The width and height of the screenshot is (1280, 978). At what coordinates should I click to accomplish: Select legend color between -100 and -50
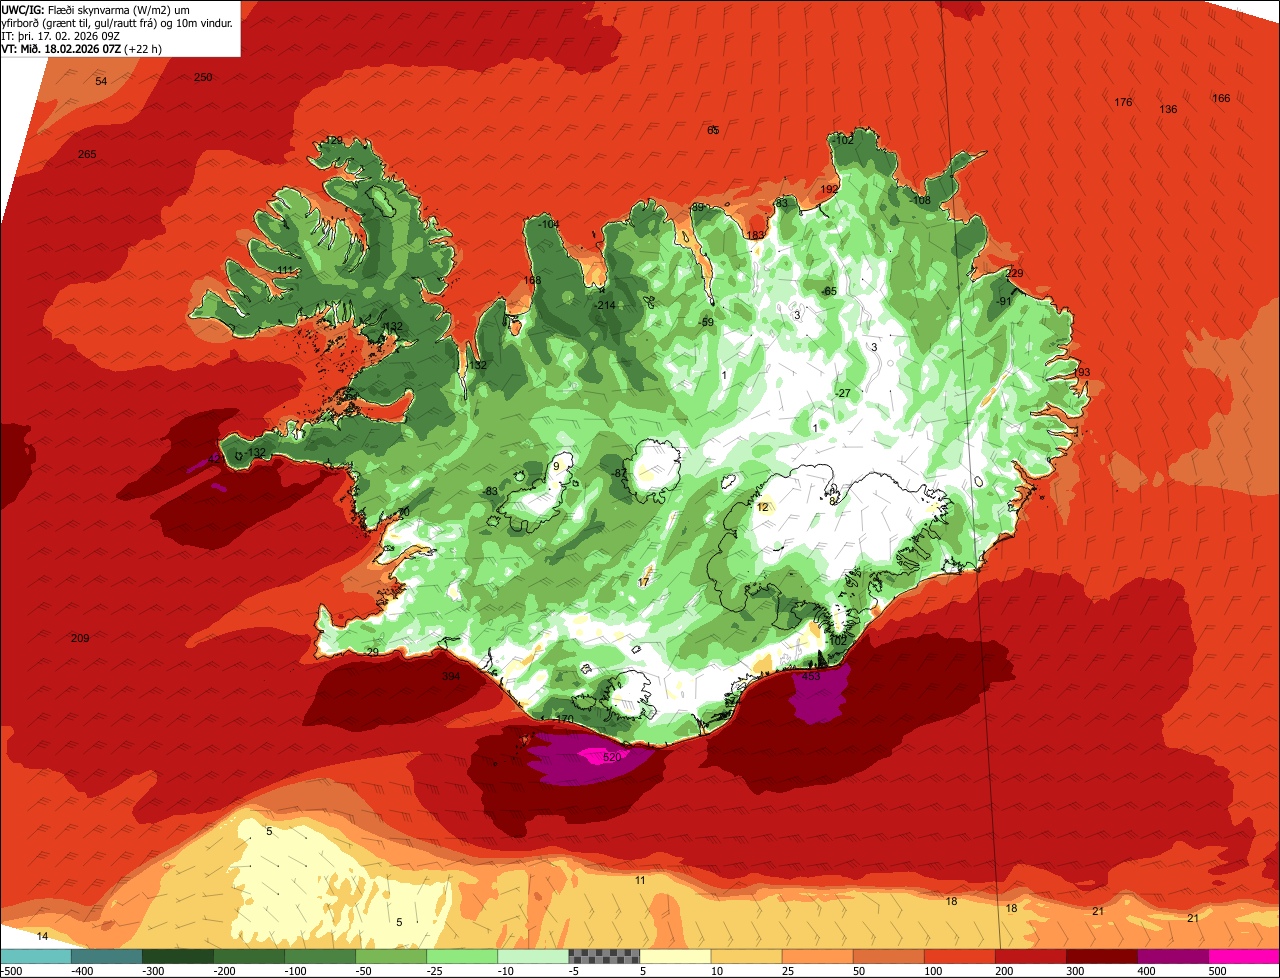click(x=320, y=956)
